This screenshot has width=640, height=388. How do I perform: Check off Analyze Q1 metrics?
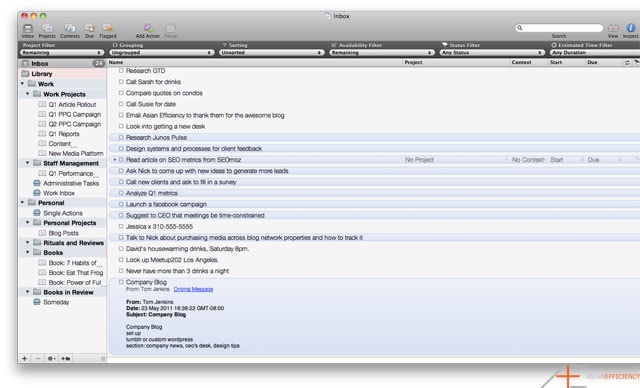tap(121, 193)
